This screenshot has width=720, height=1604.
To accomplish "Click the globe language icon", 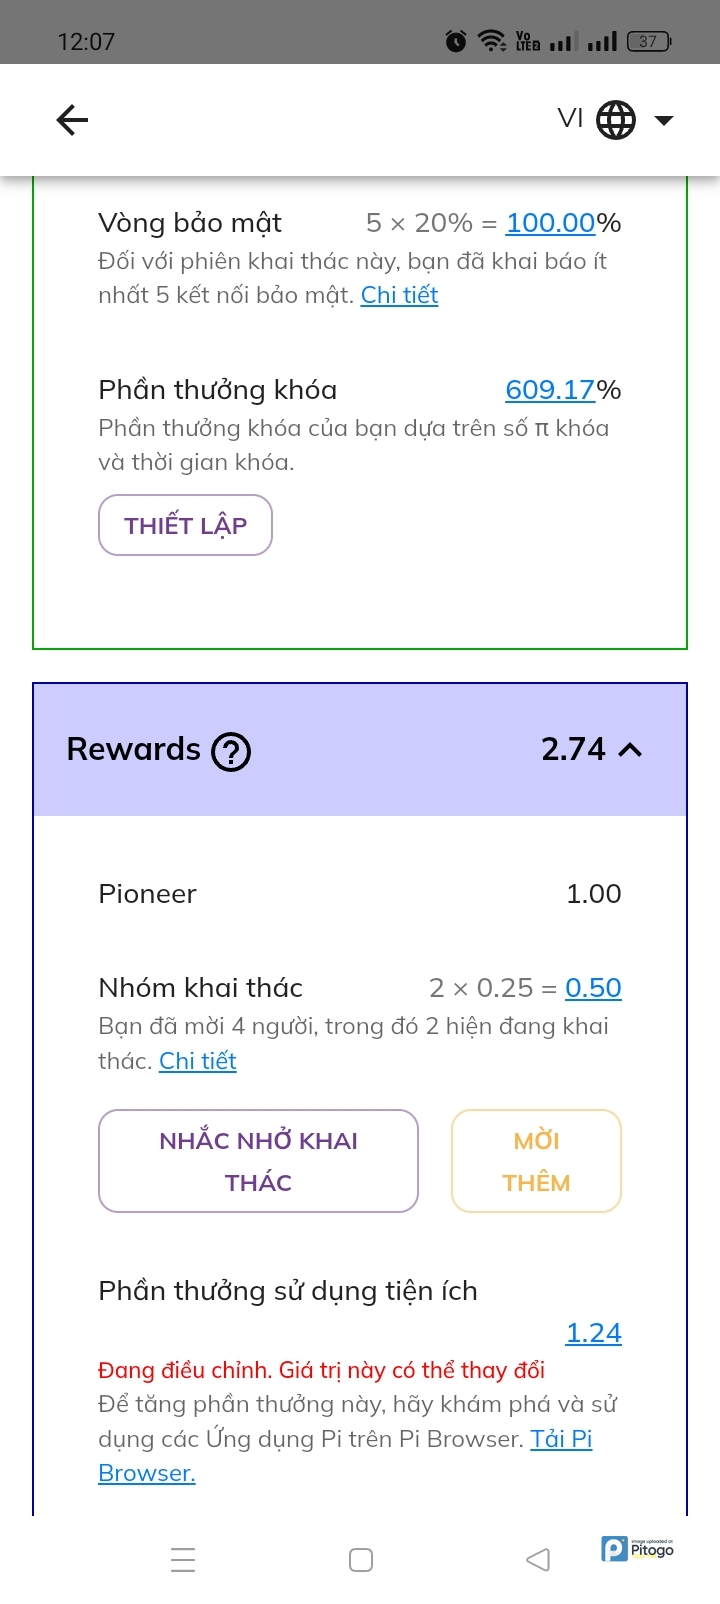I will (x=616, y=120).
